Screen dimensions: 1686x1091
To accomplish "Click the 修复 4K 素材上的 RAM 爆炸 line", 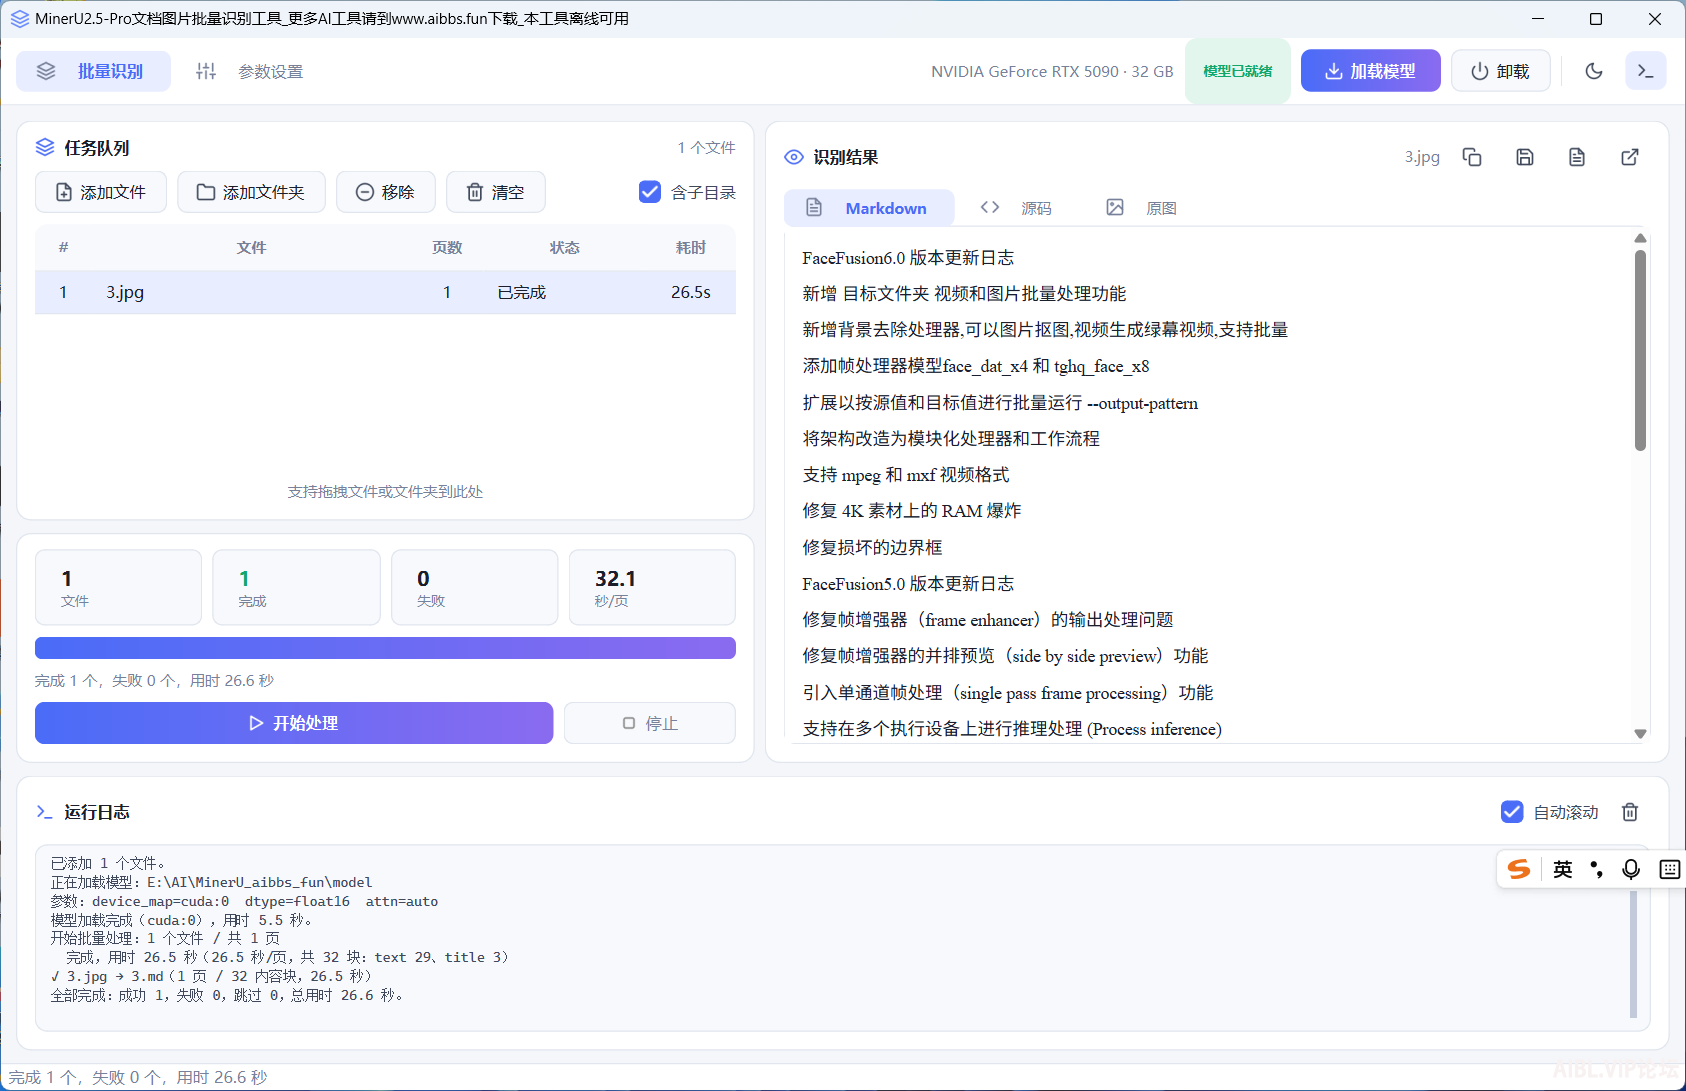I will pos(912,511).
